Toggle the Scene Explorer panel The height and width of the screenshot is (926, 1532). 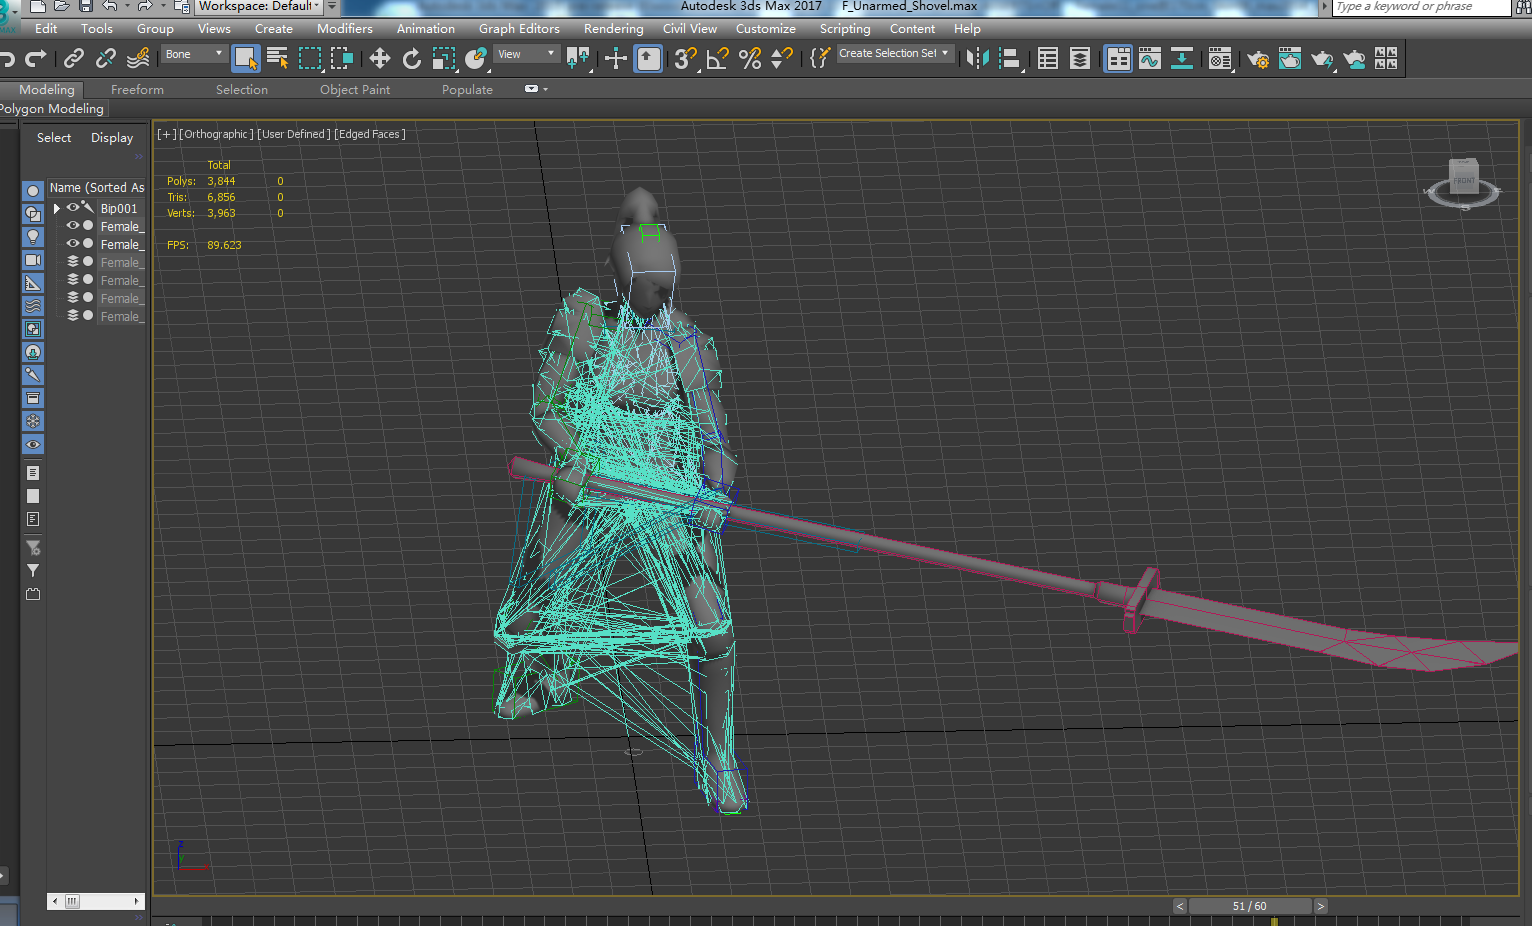[1048, 59]
